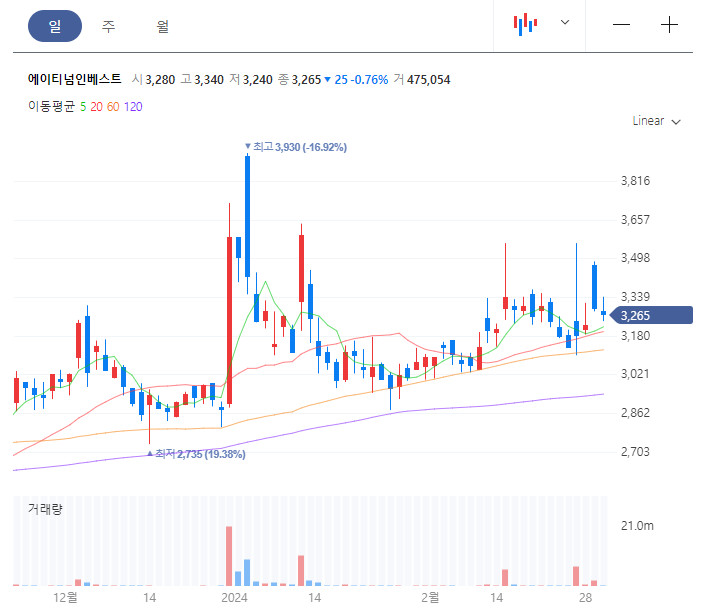This screenshot has width=705, height=616.
Task: Click the 3,180 price axis label
Action: (x=635, y=335)
